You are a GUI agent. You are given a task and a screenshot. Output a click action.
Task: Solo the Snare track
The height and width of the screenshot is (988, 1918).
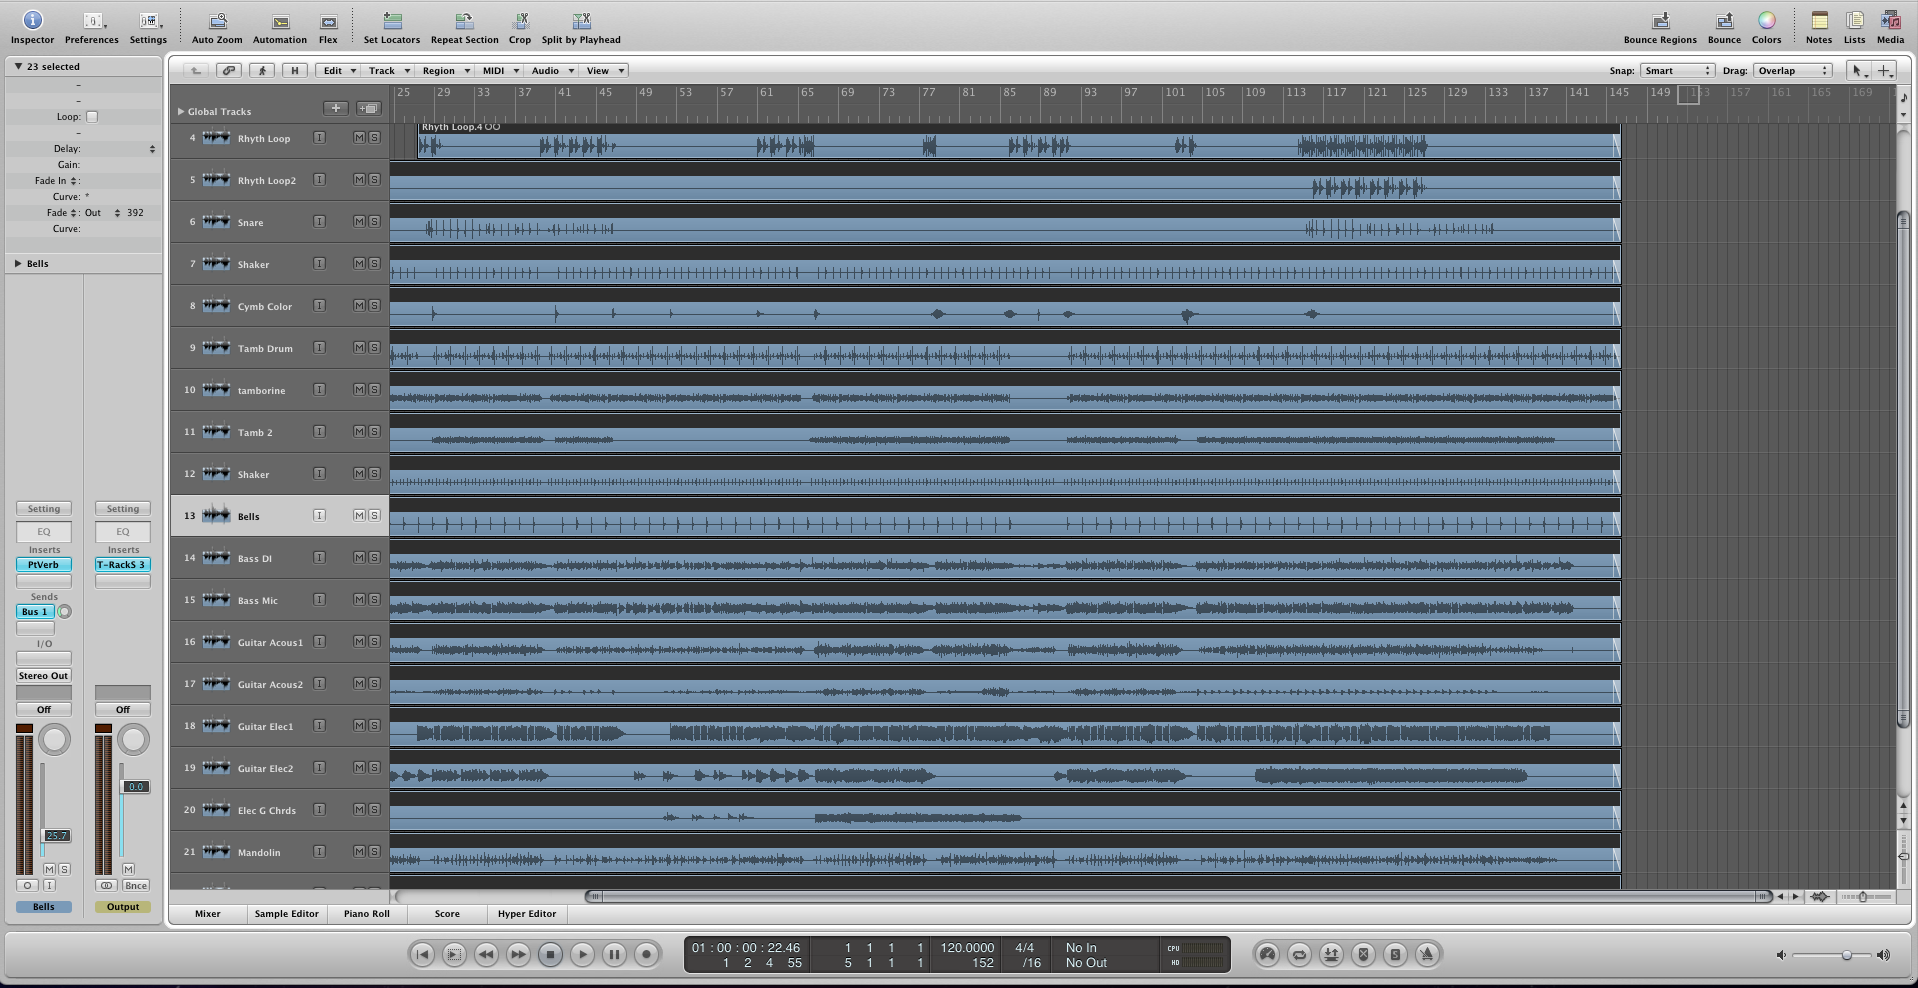click(374, 222)
